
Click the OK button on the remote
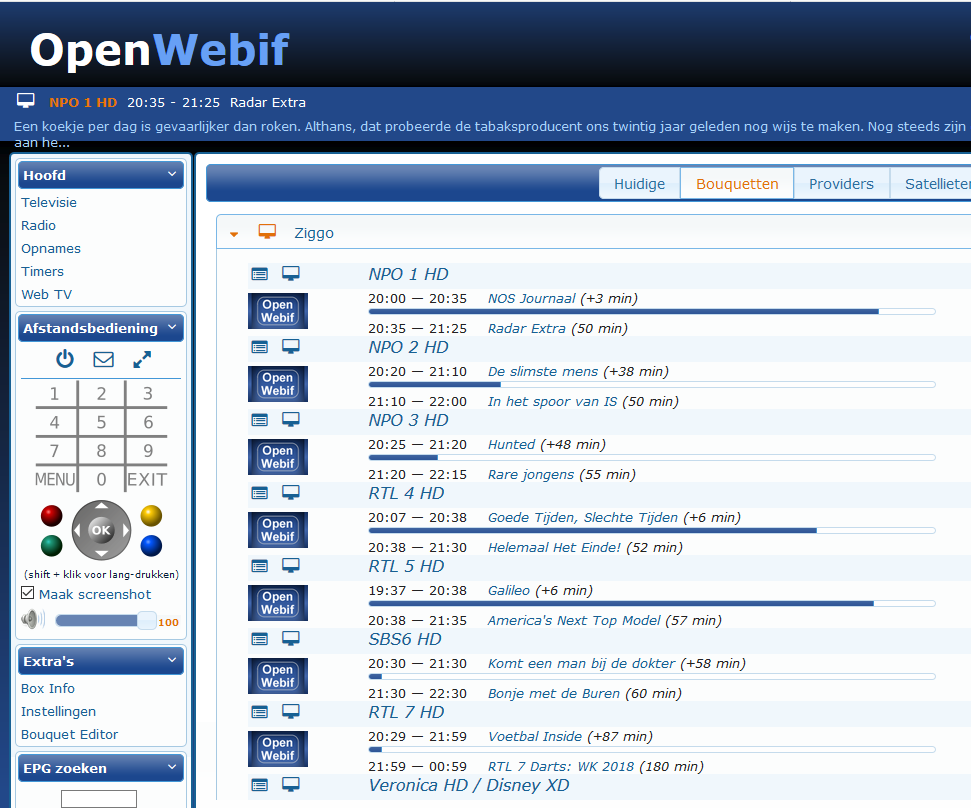click(x=101, y=530)
